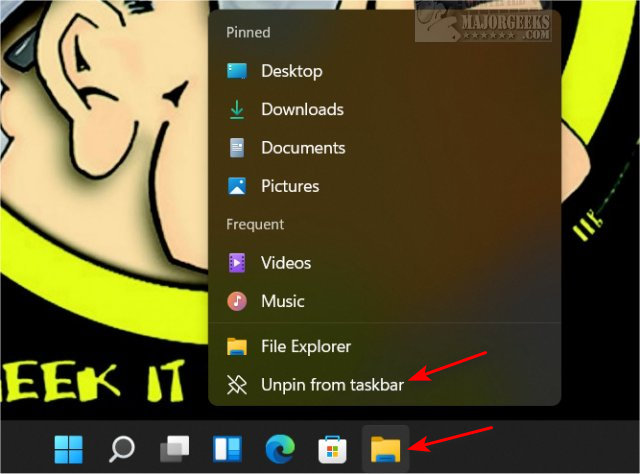Viewport: 640px width, 474px height.
Task: Open pinned Pictures entry
Action: click(x=384, y=186)
